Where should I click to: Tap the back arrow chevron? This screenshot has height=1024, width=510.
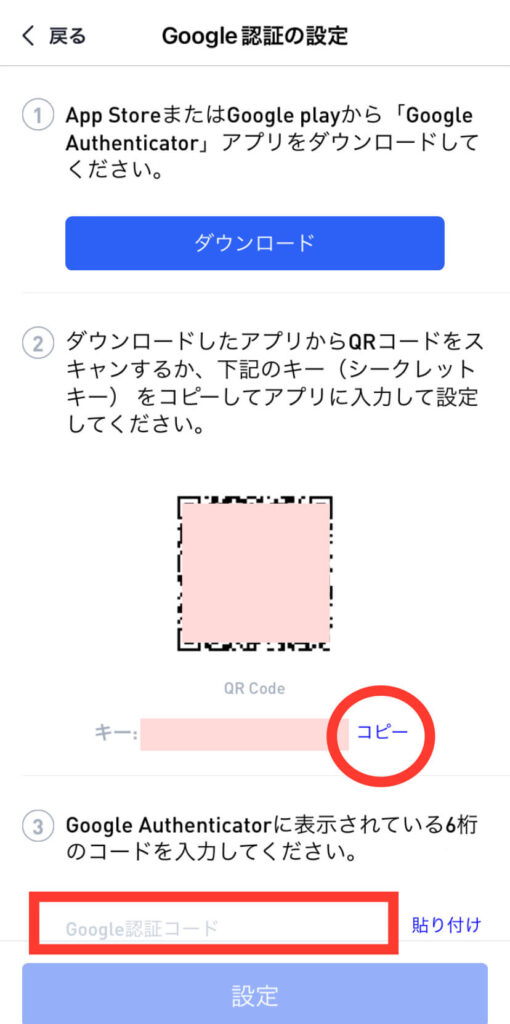pos(27,36)
